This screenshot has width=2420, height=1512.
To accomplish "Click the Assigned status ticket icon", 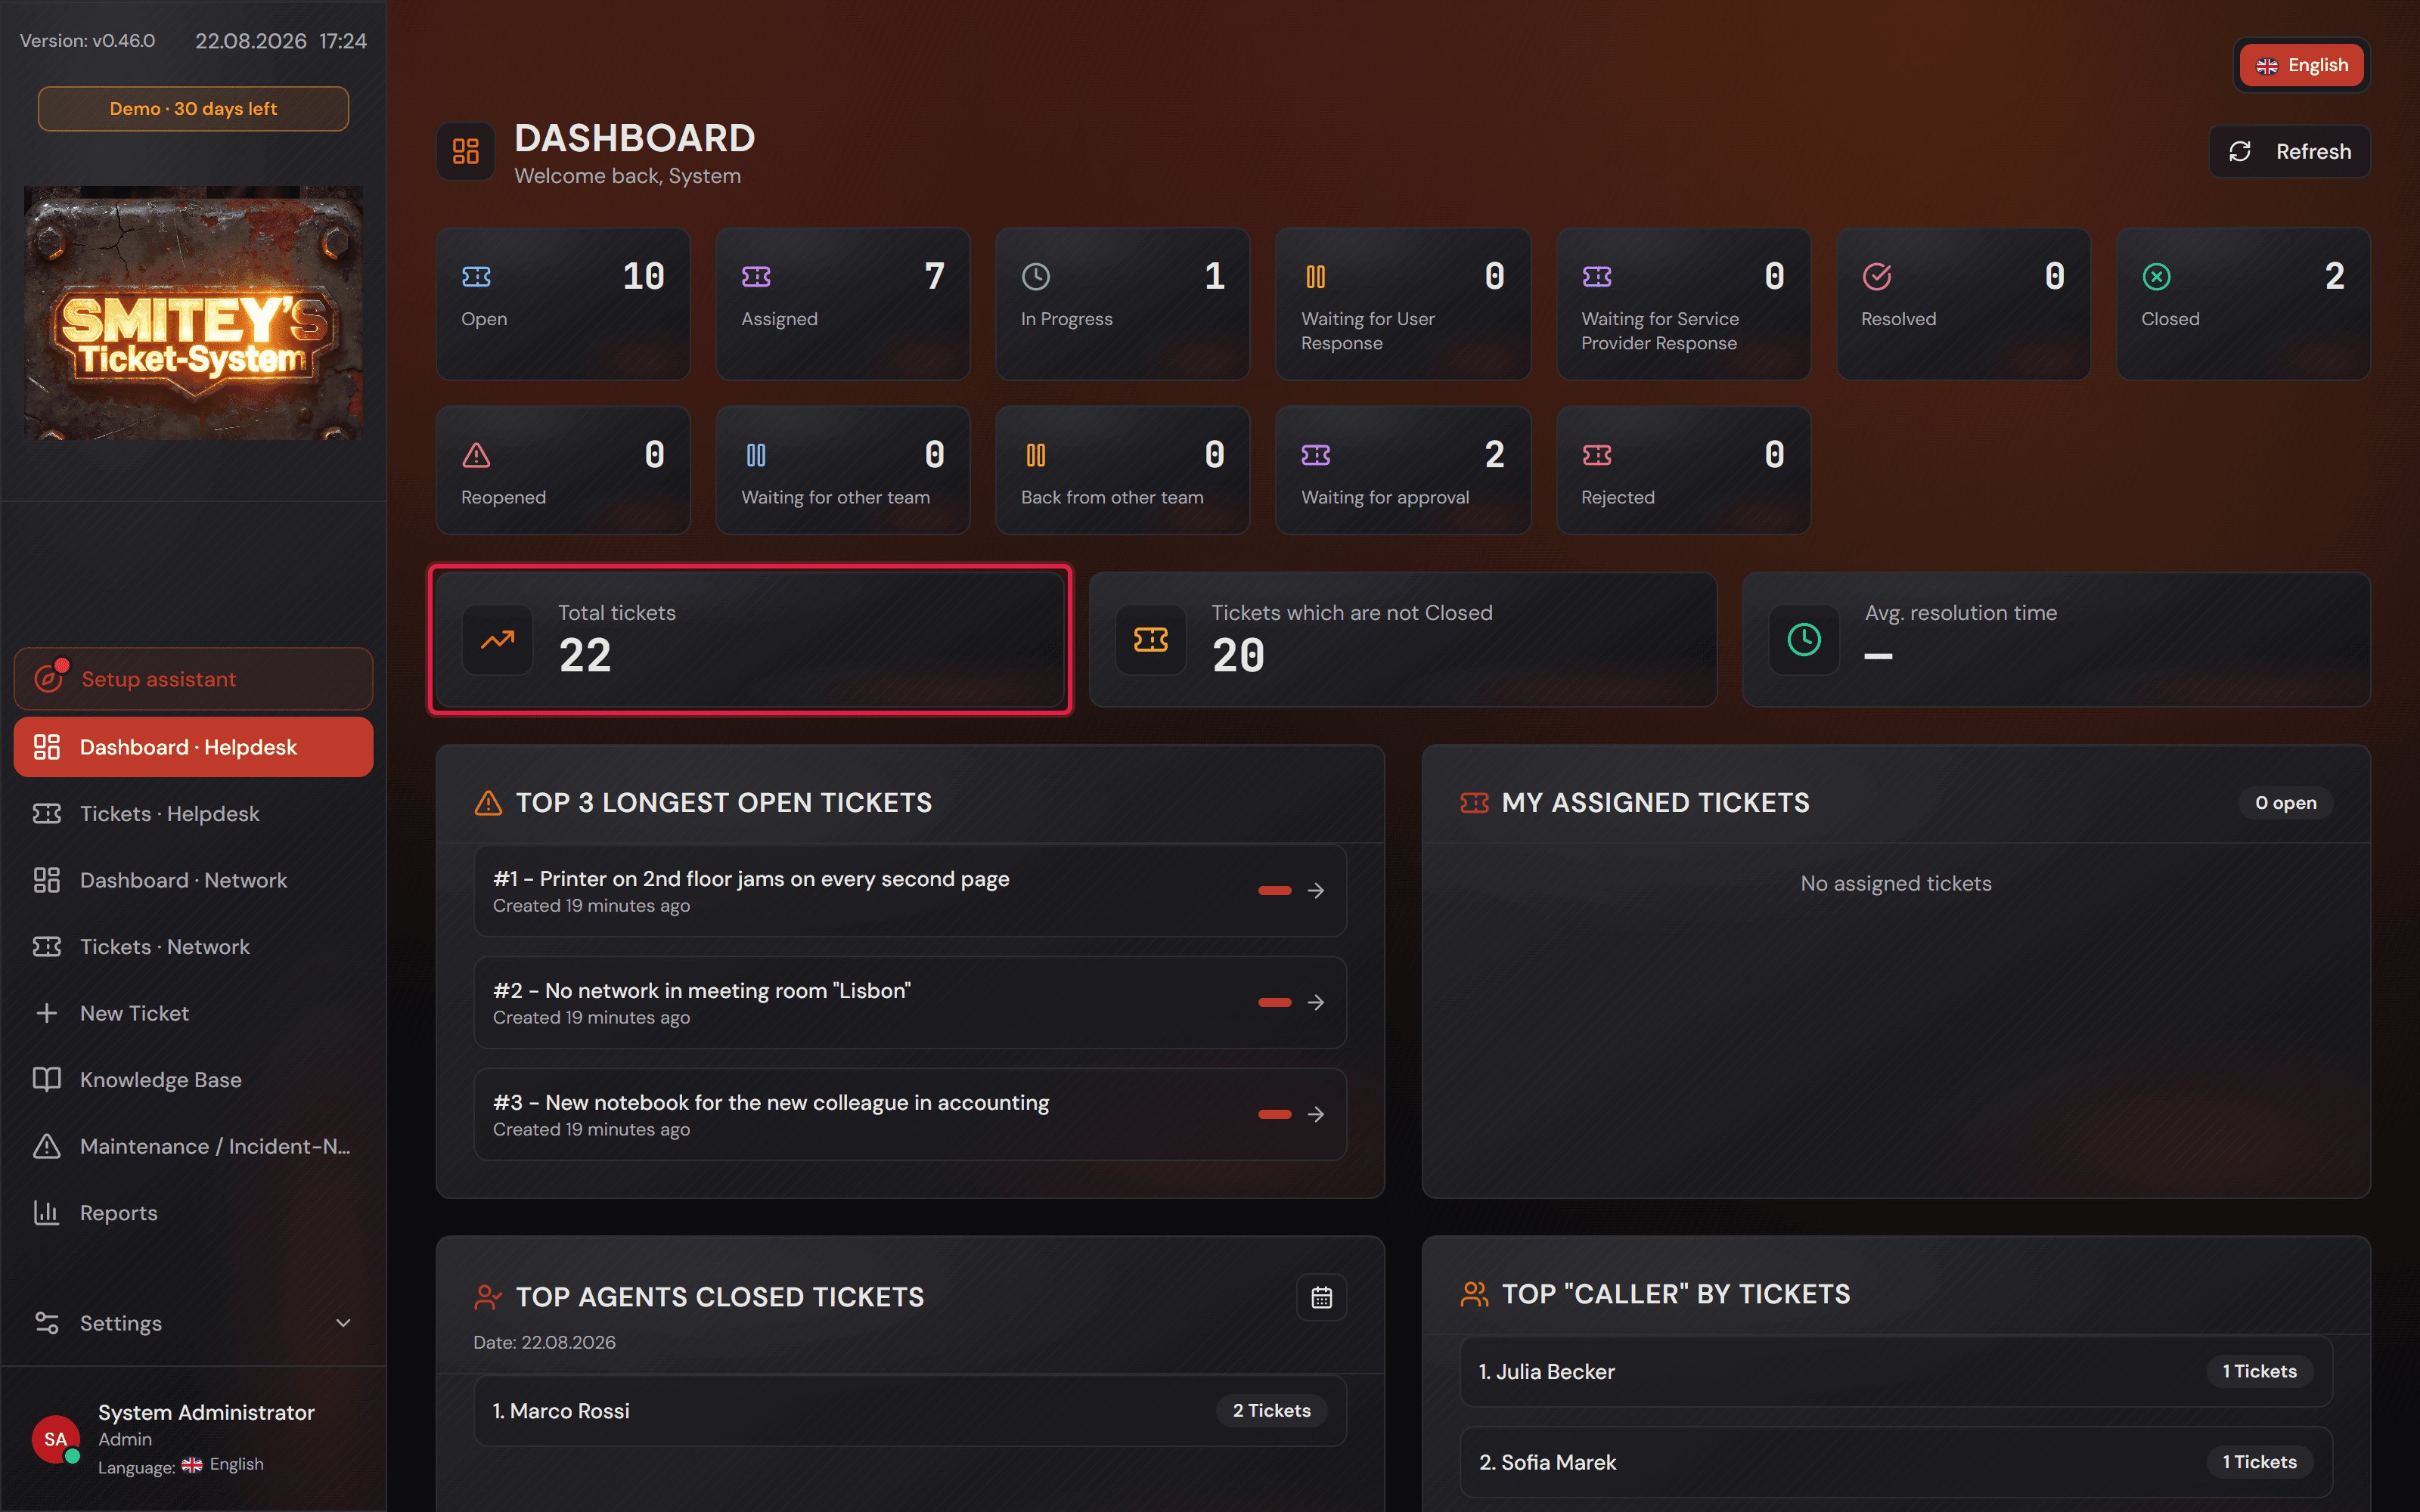I will pyautogui.click(x=756, y=277).
